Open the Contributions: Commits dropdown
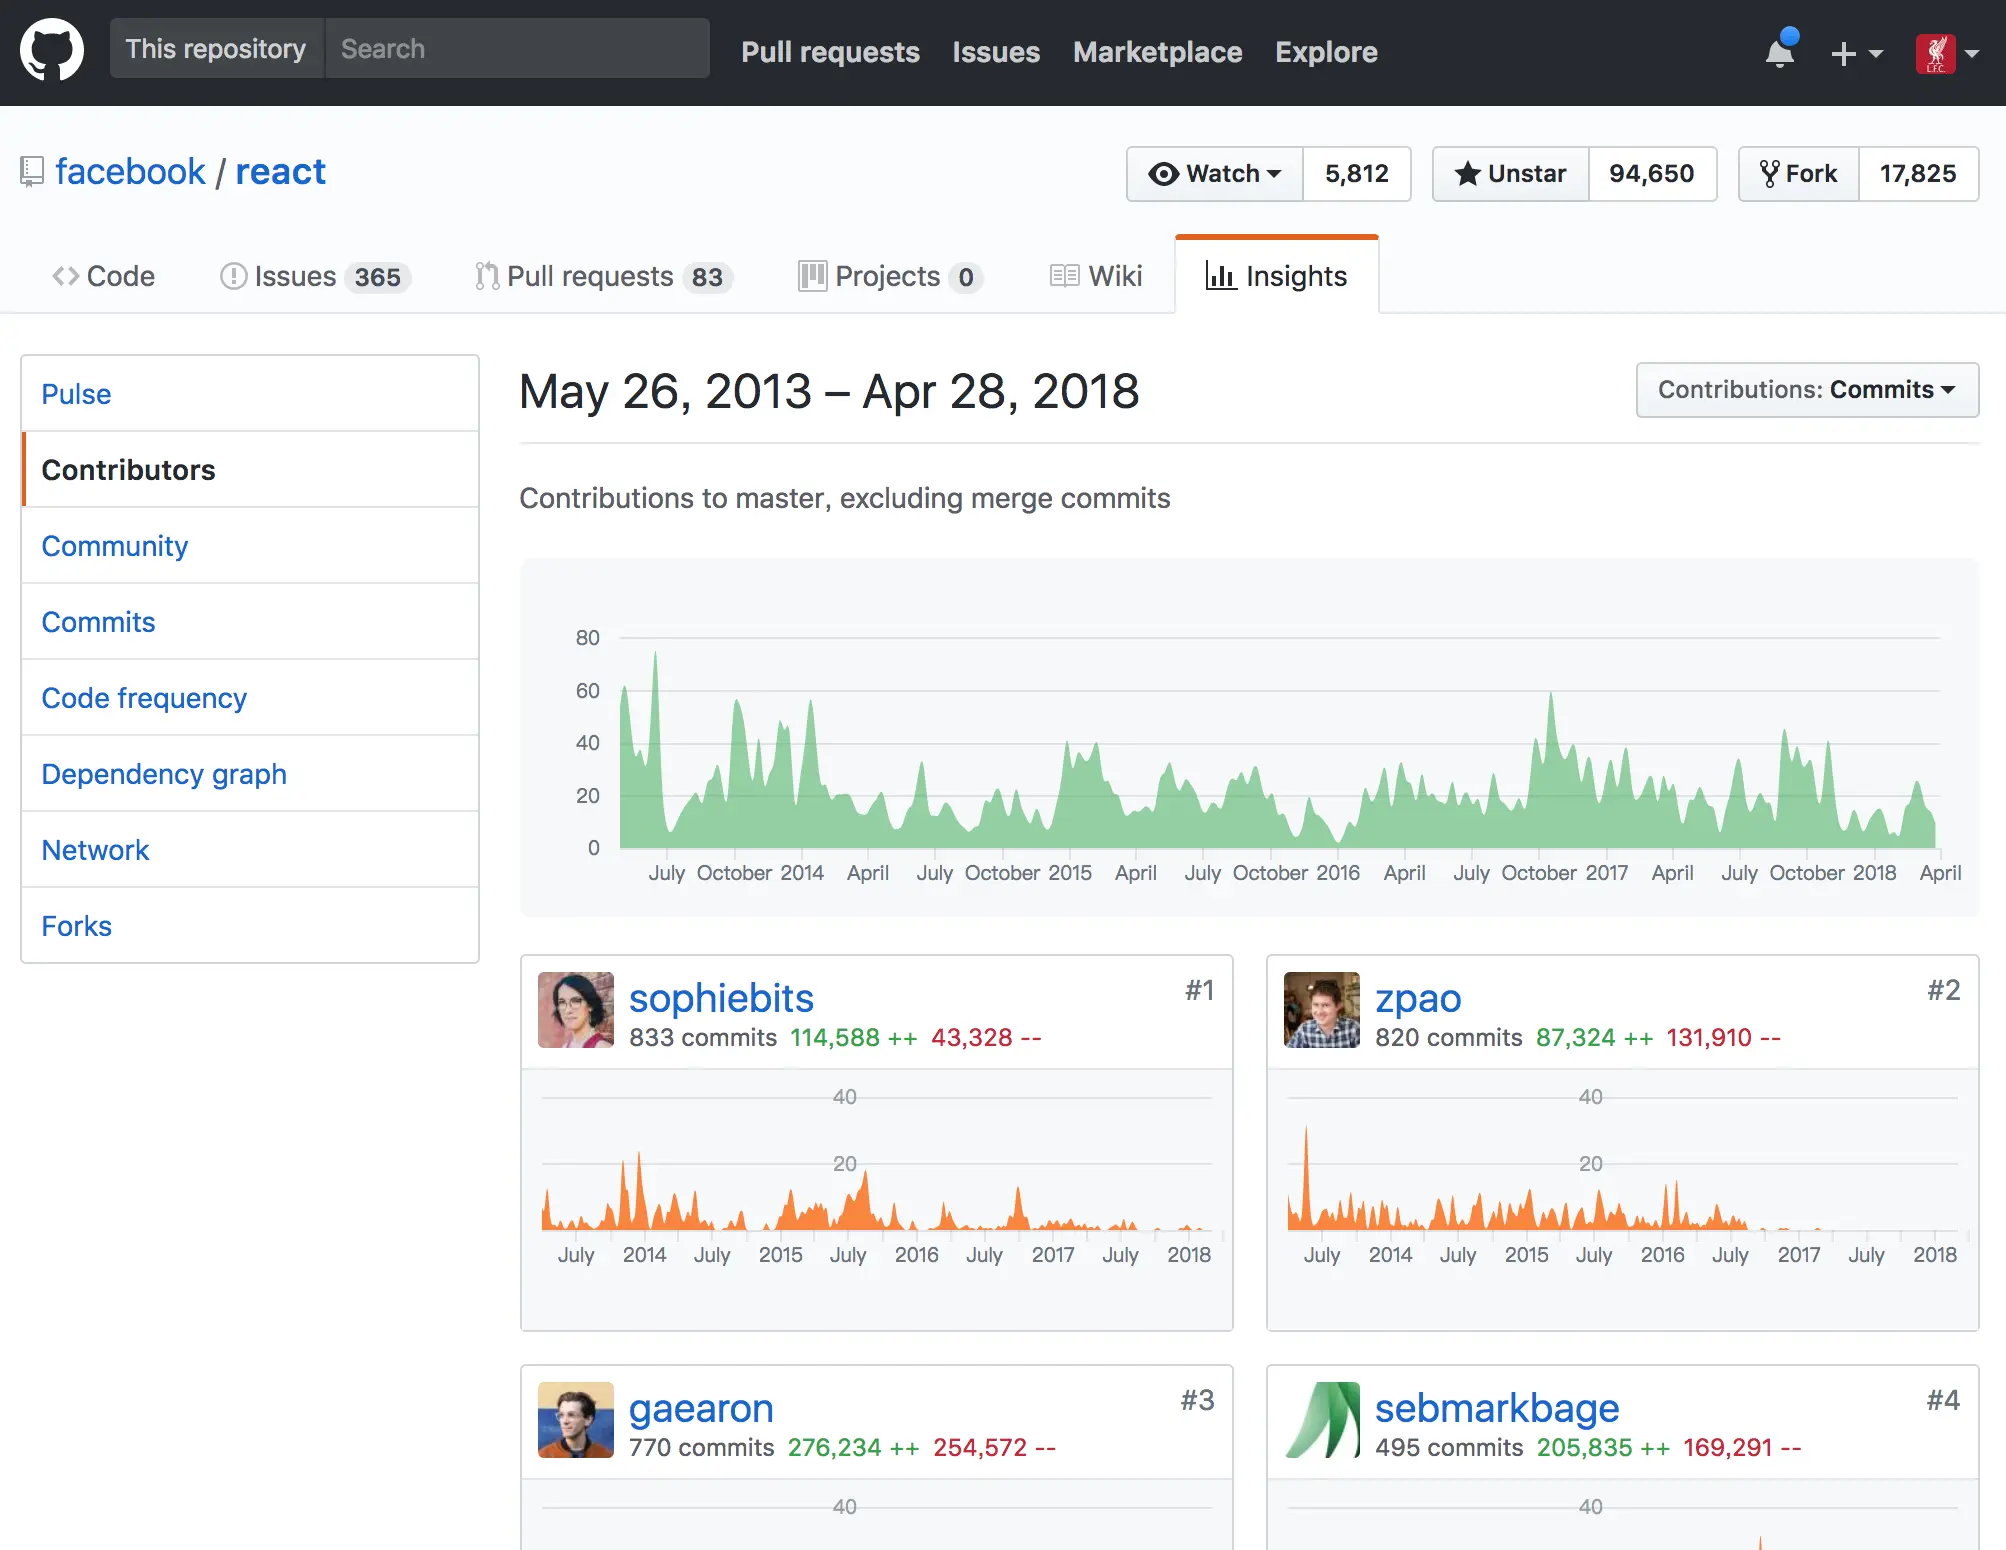 [x=1807, y=390]
